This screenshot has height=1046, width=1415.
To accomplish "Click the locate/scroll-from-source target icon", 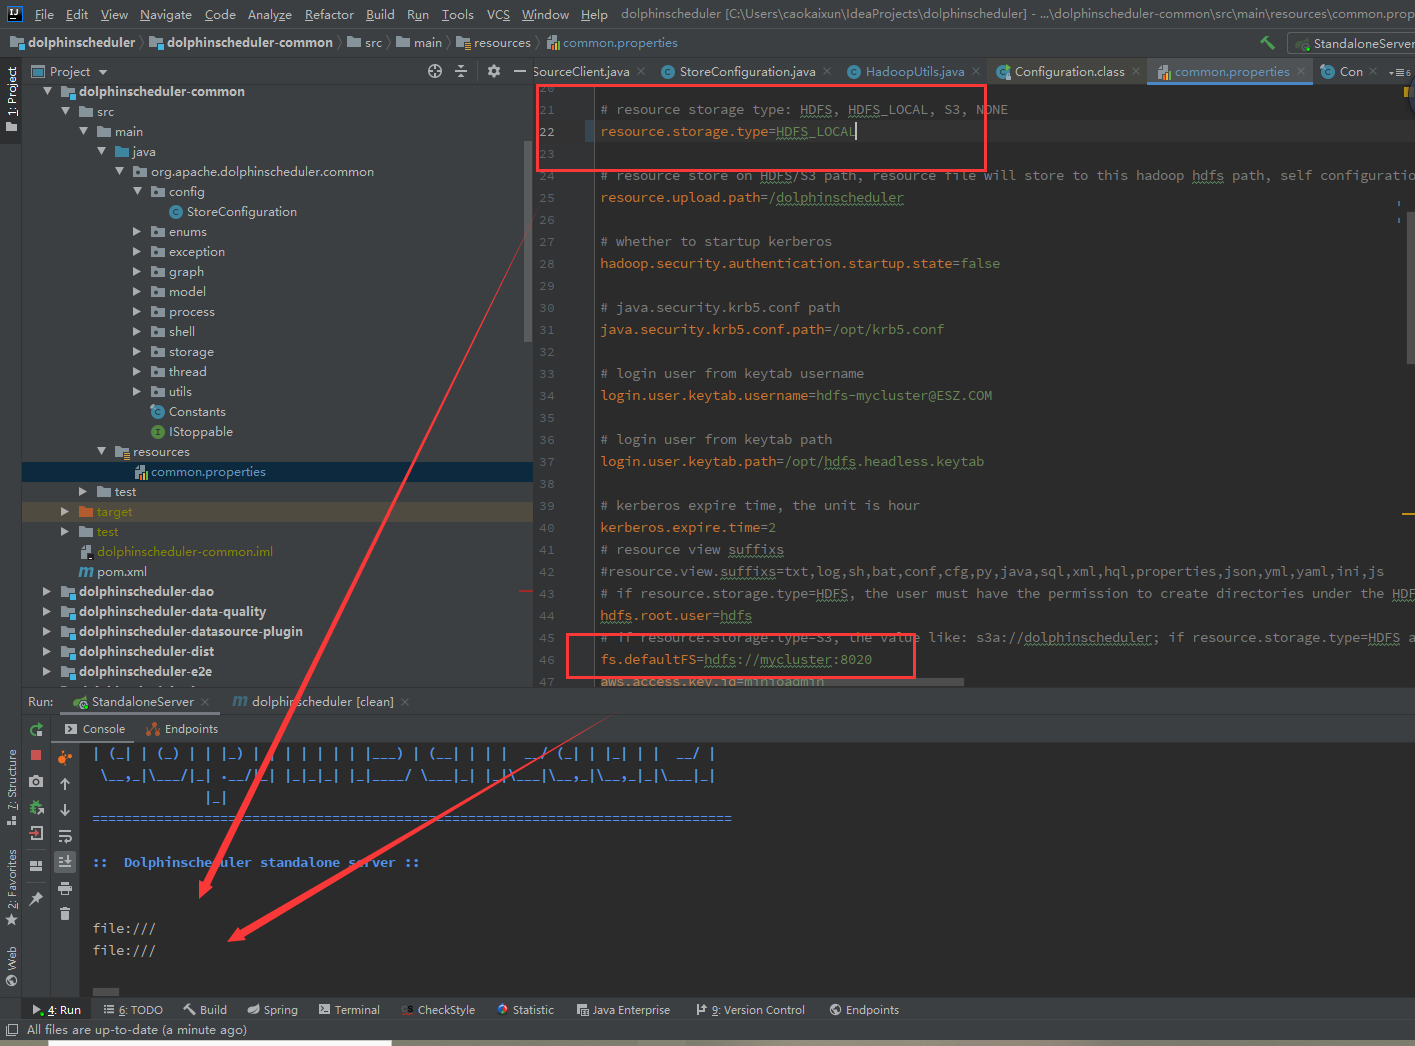I will point(435,71).
